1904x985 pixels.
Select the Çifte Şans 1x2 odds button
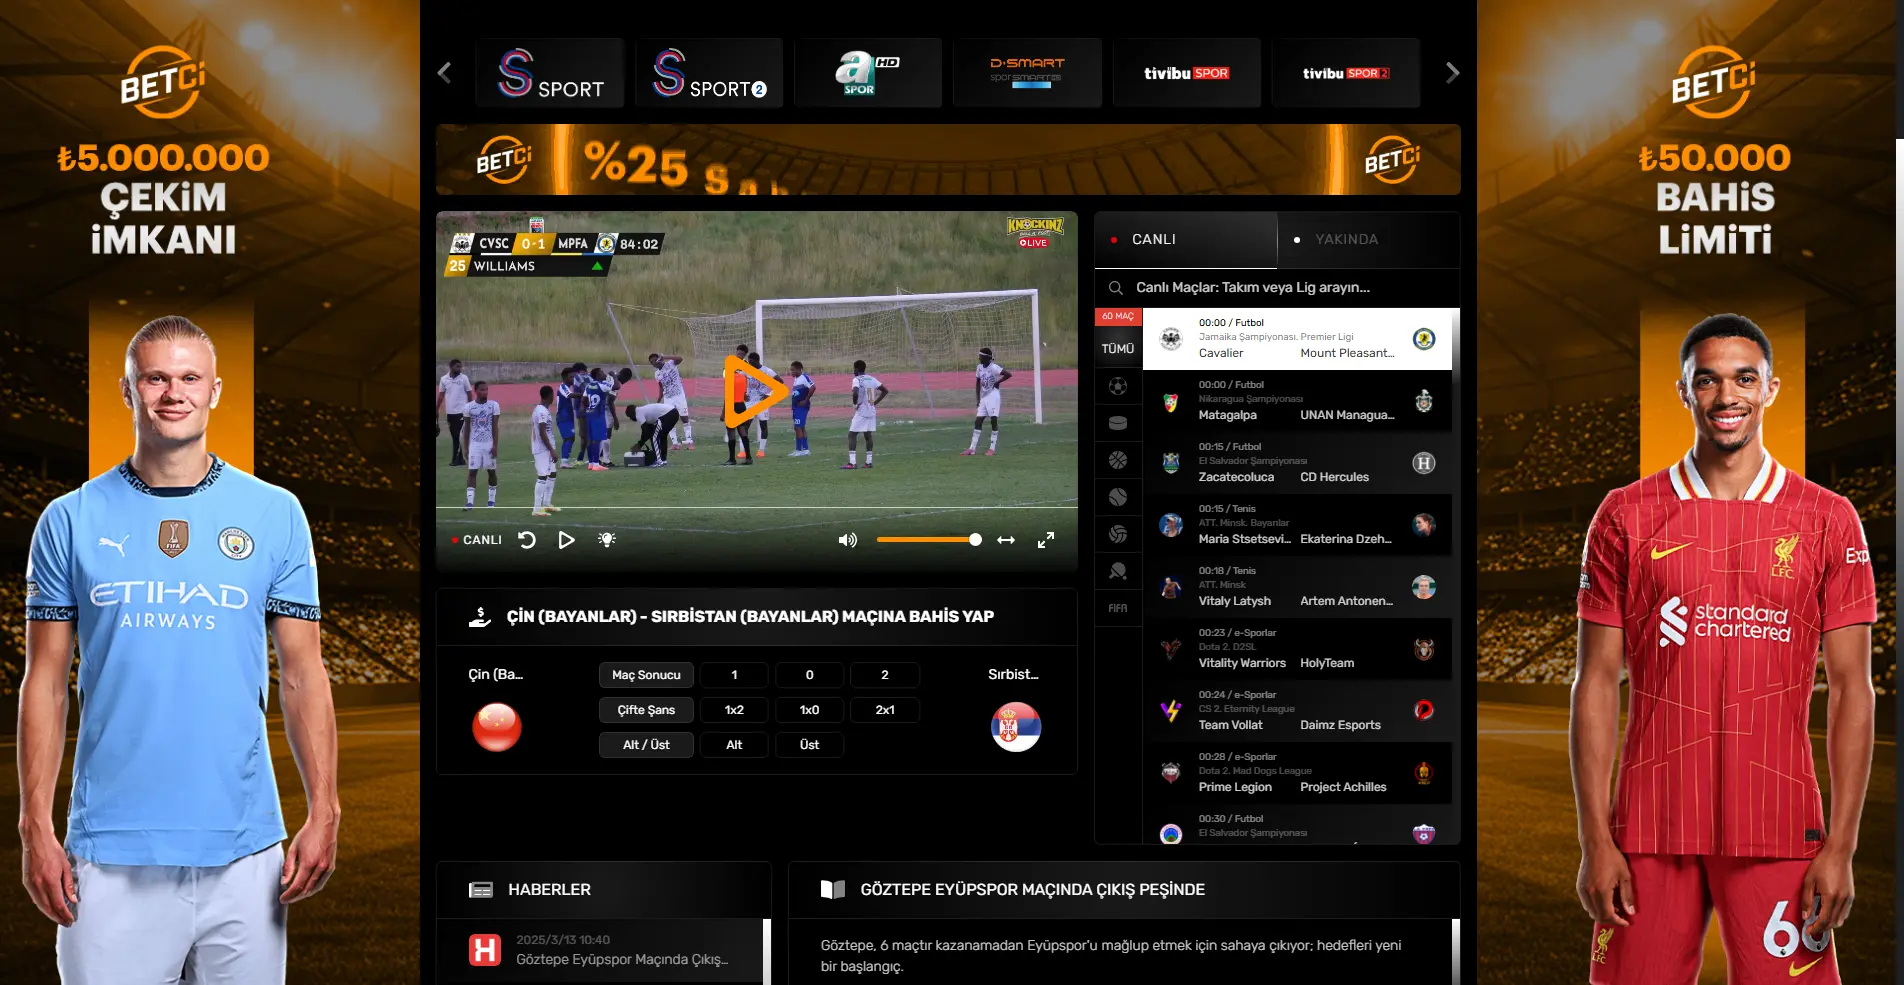733,710
